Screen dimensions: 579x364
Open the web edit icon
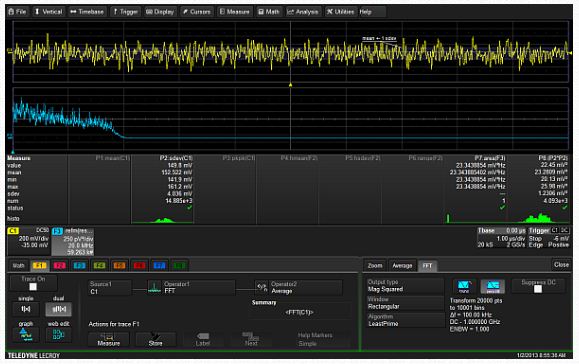58,334
